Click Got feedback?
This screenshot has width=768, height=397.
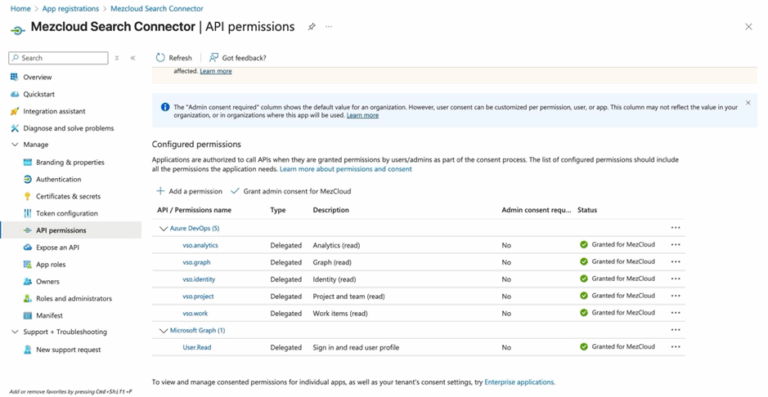click(x=238, y=58)
